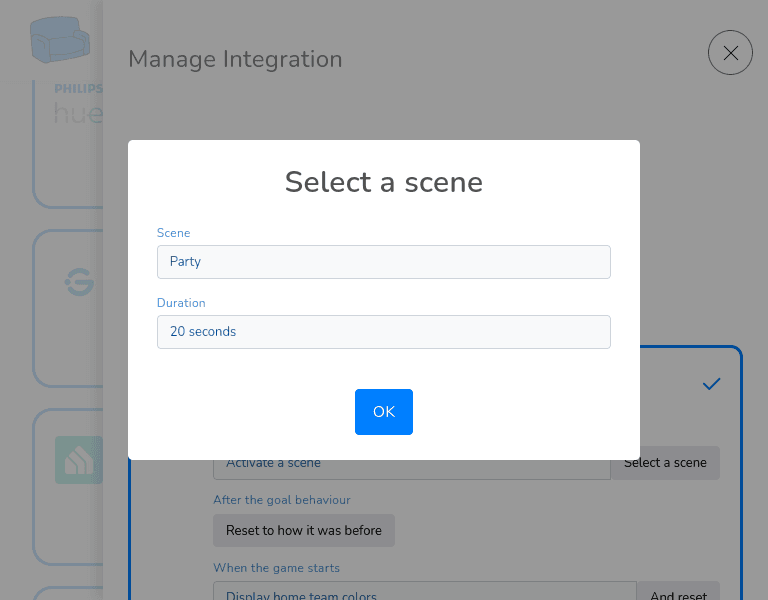Open the Scene dropdown showing Party
This screenshot has width=768, height=600.
pos(384,262)
